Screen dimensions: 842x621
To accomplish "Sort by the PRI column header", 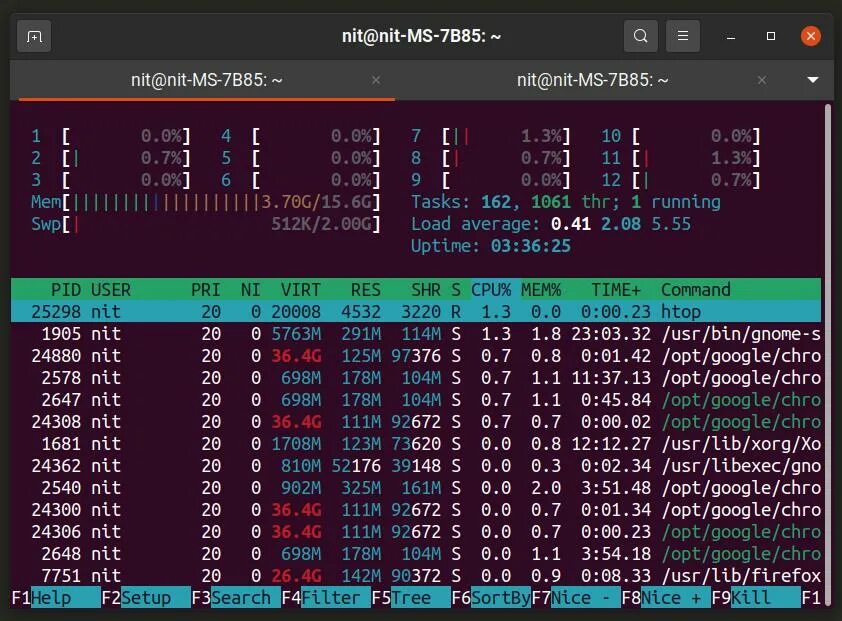I will [x=206, y=290].
